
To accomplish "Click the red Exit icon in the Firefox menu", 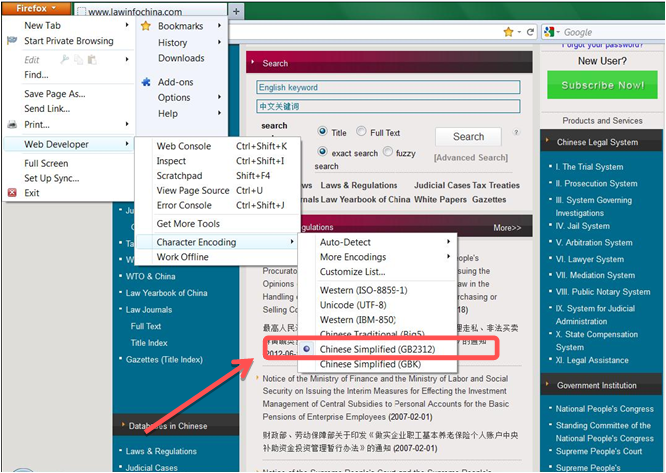I will pos(12,193).
